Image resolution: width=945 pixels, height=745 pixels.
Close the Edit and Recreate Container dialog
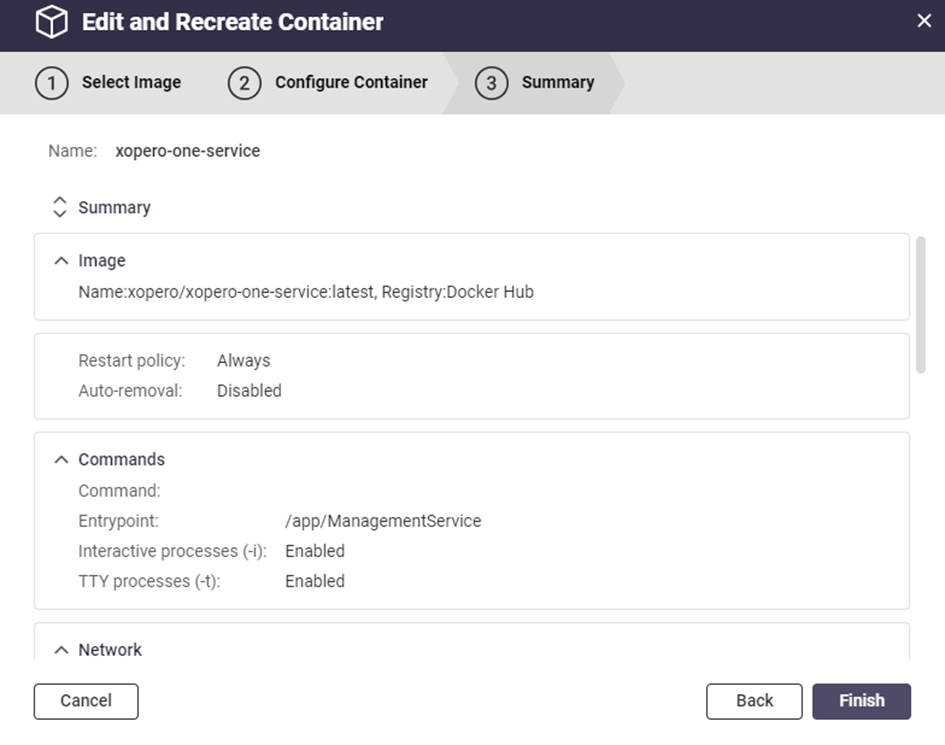[924, 21]
